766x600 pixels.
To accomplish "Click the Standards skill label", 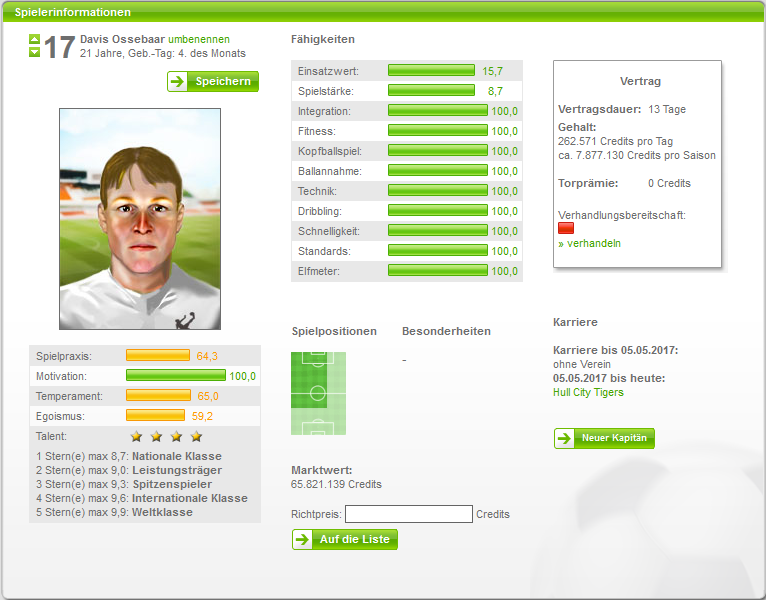I will tap(324, 251).
